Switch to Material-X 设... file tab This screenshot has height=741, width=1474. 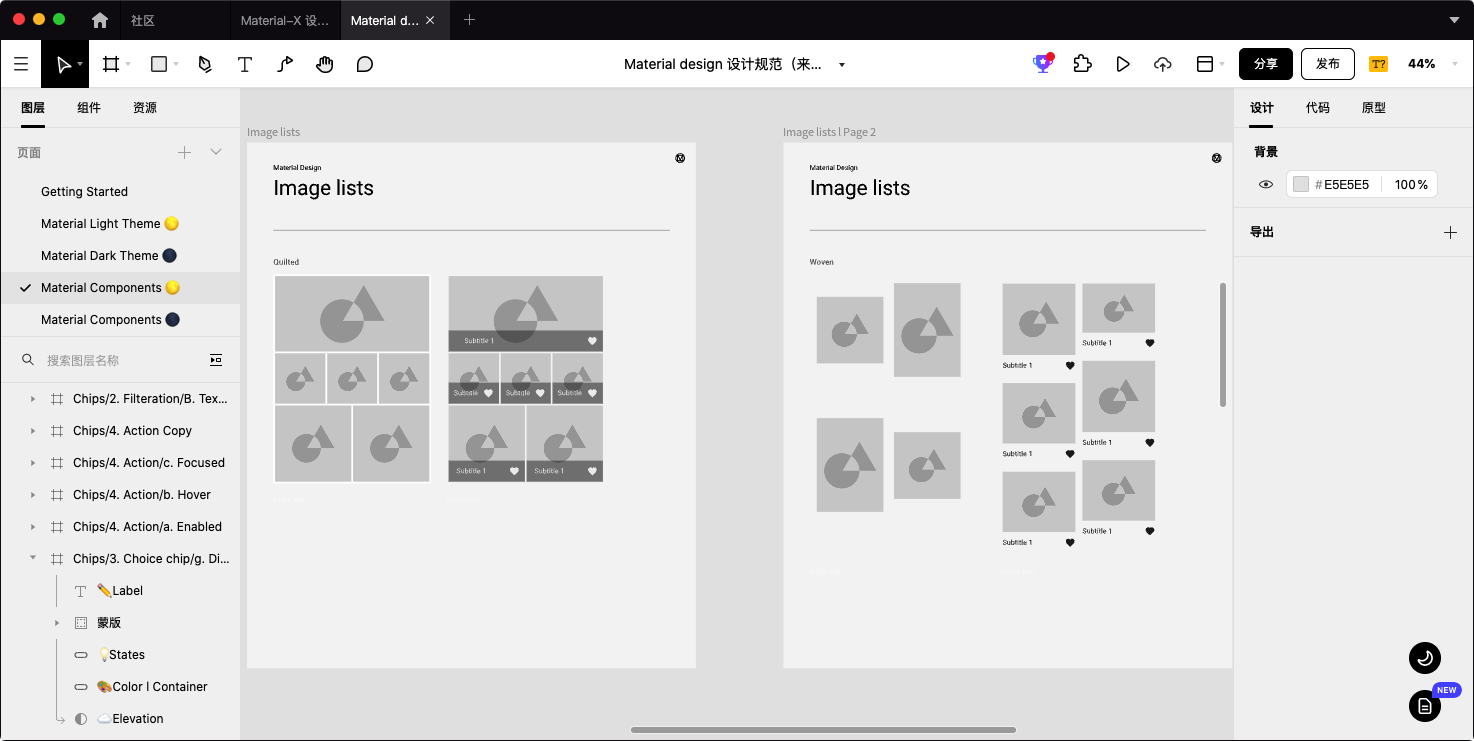285,20
